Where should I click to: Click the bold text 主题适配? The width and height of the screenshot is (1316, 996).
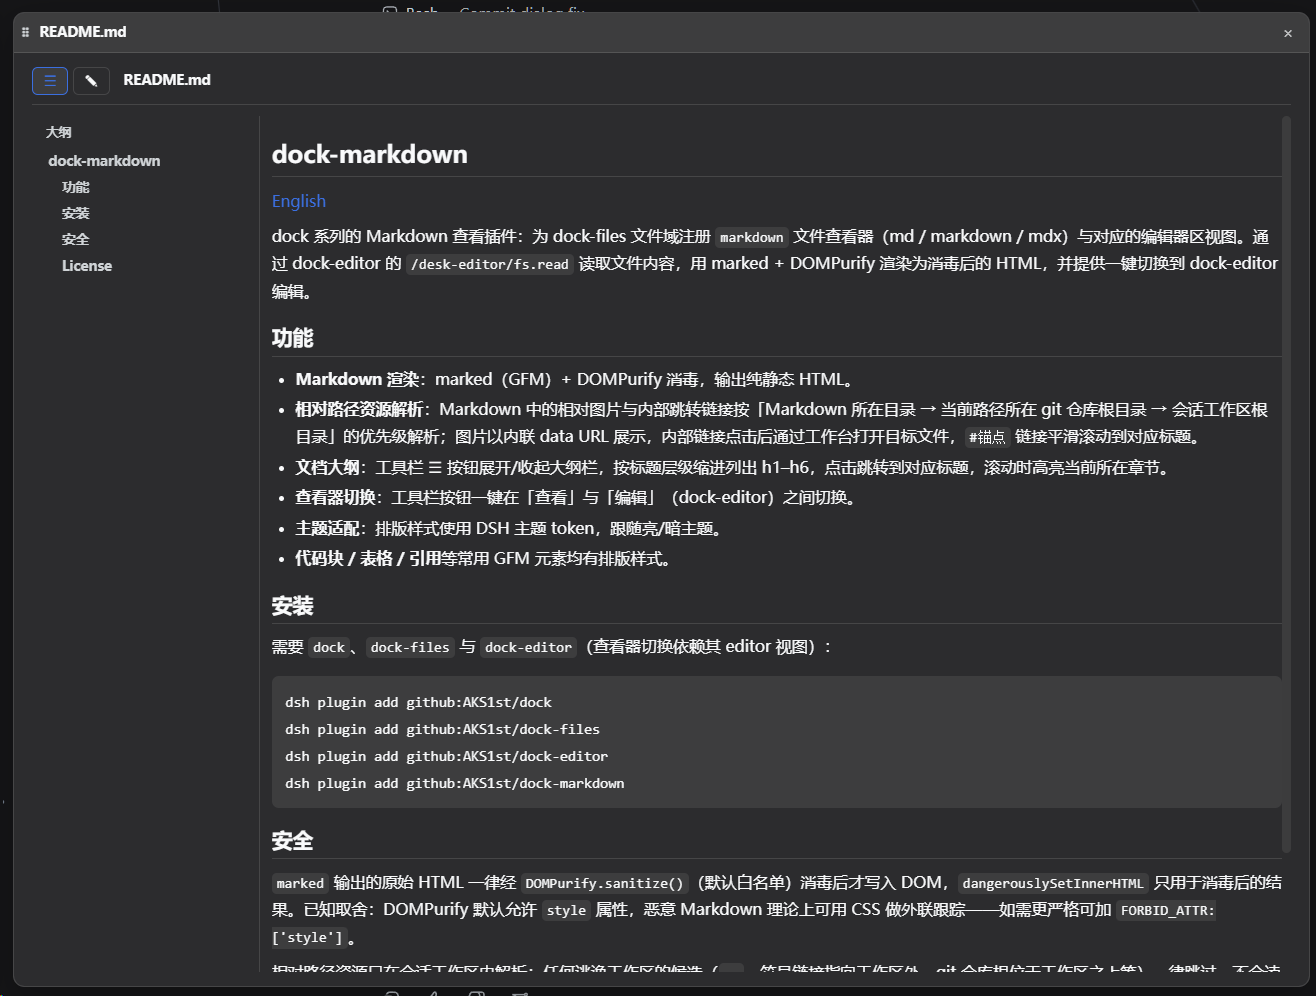coord(328,529)
